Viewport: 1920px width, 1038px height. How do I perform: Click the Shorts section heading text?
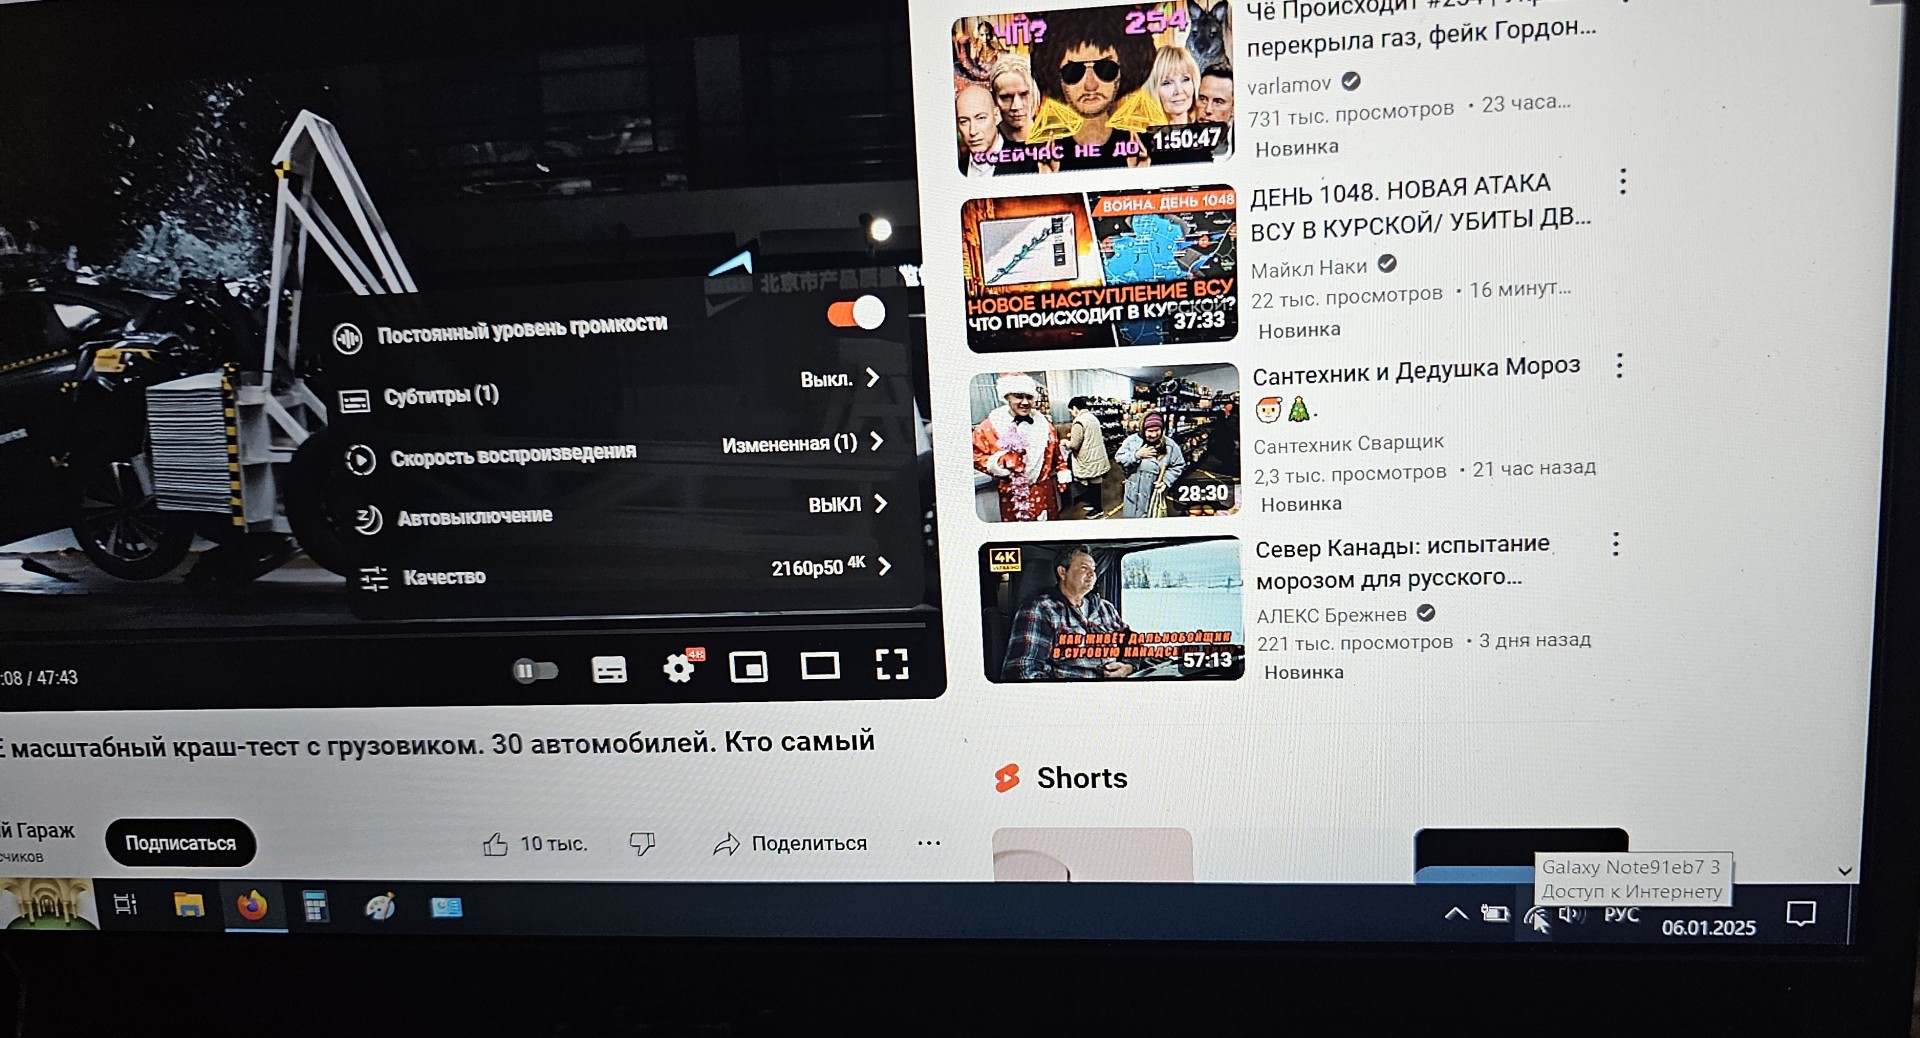click(x=1082, y=778)
